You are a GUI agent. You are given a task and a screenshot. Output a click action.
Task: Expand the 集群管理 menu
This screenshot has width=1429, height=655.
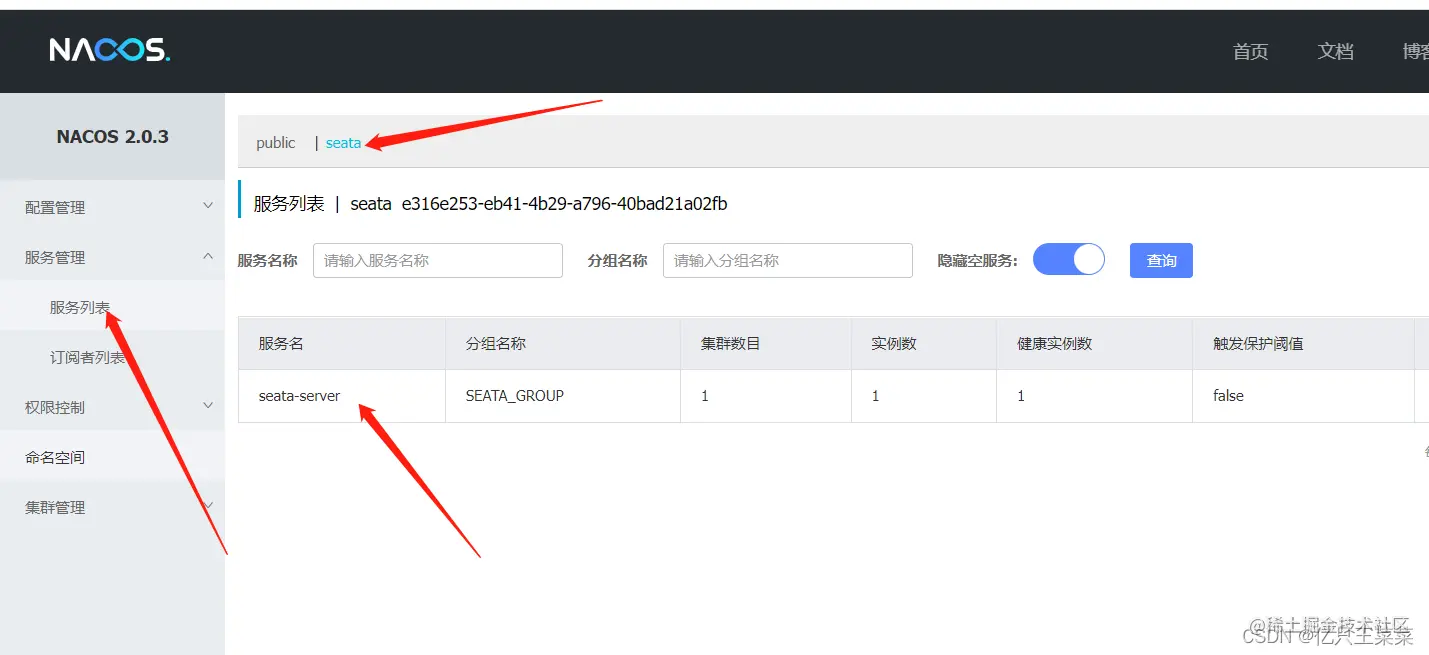(112, 507)
